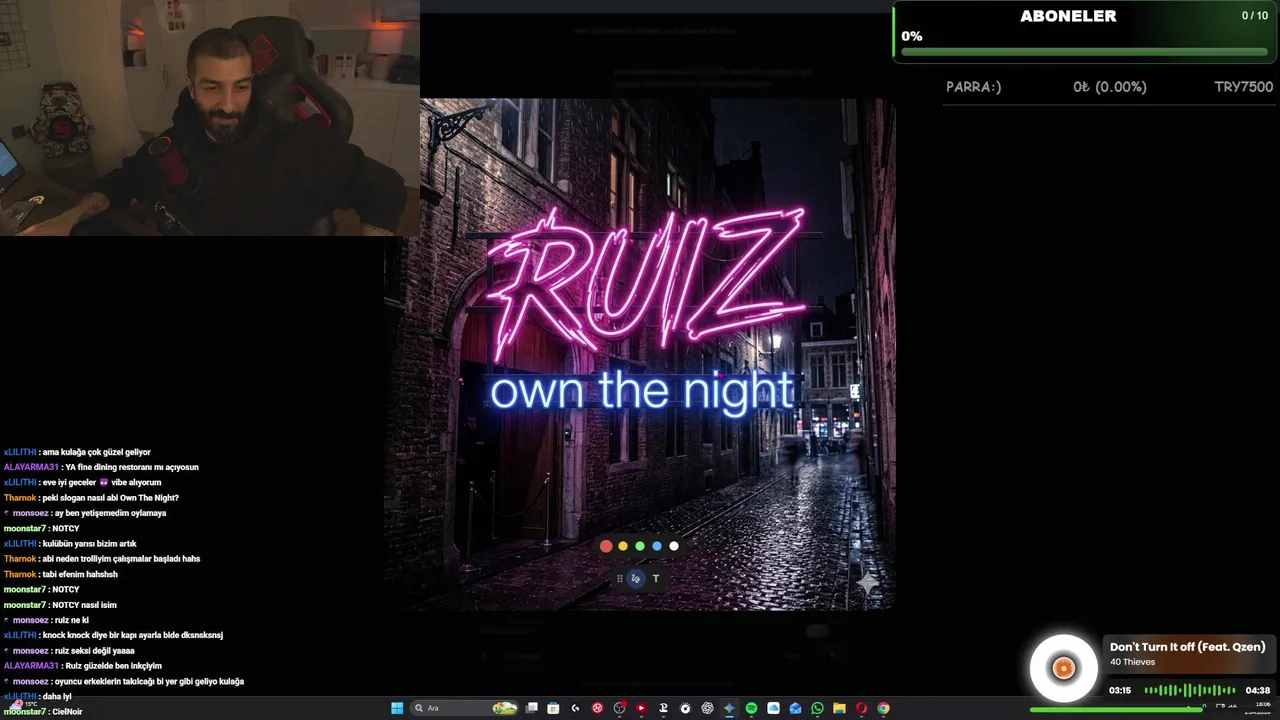This screenshot has height=720, width=1280.
Task: Open the Windows Start menu
Action: tap(397, 708)
